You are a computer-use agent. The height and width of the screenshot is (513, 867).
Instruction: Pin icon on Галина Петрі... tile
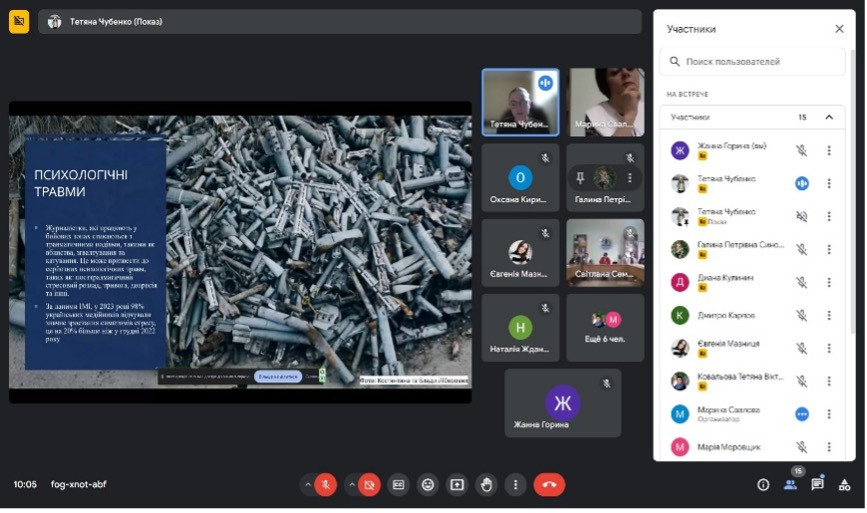click(580, 177)
